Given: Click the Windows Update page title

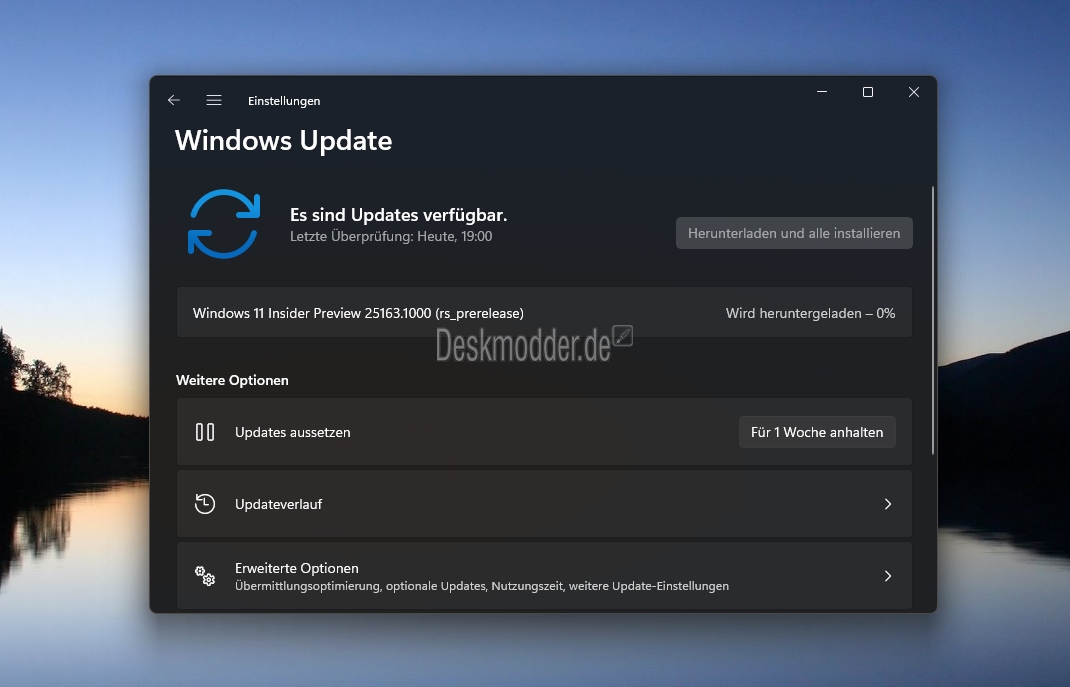Looking at the screenshot, I should click(283, 141).
